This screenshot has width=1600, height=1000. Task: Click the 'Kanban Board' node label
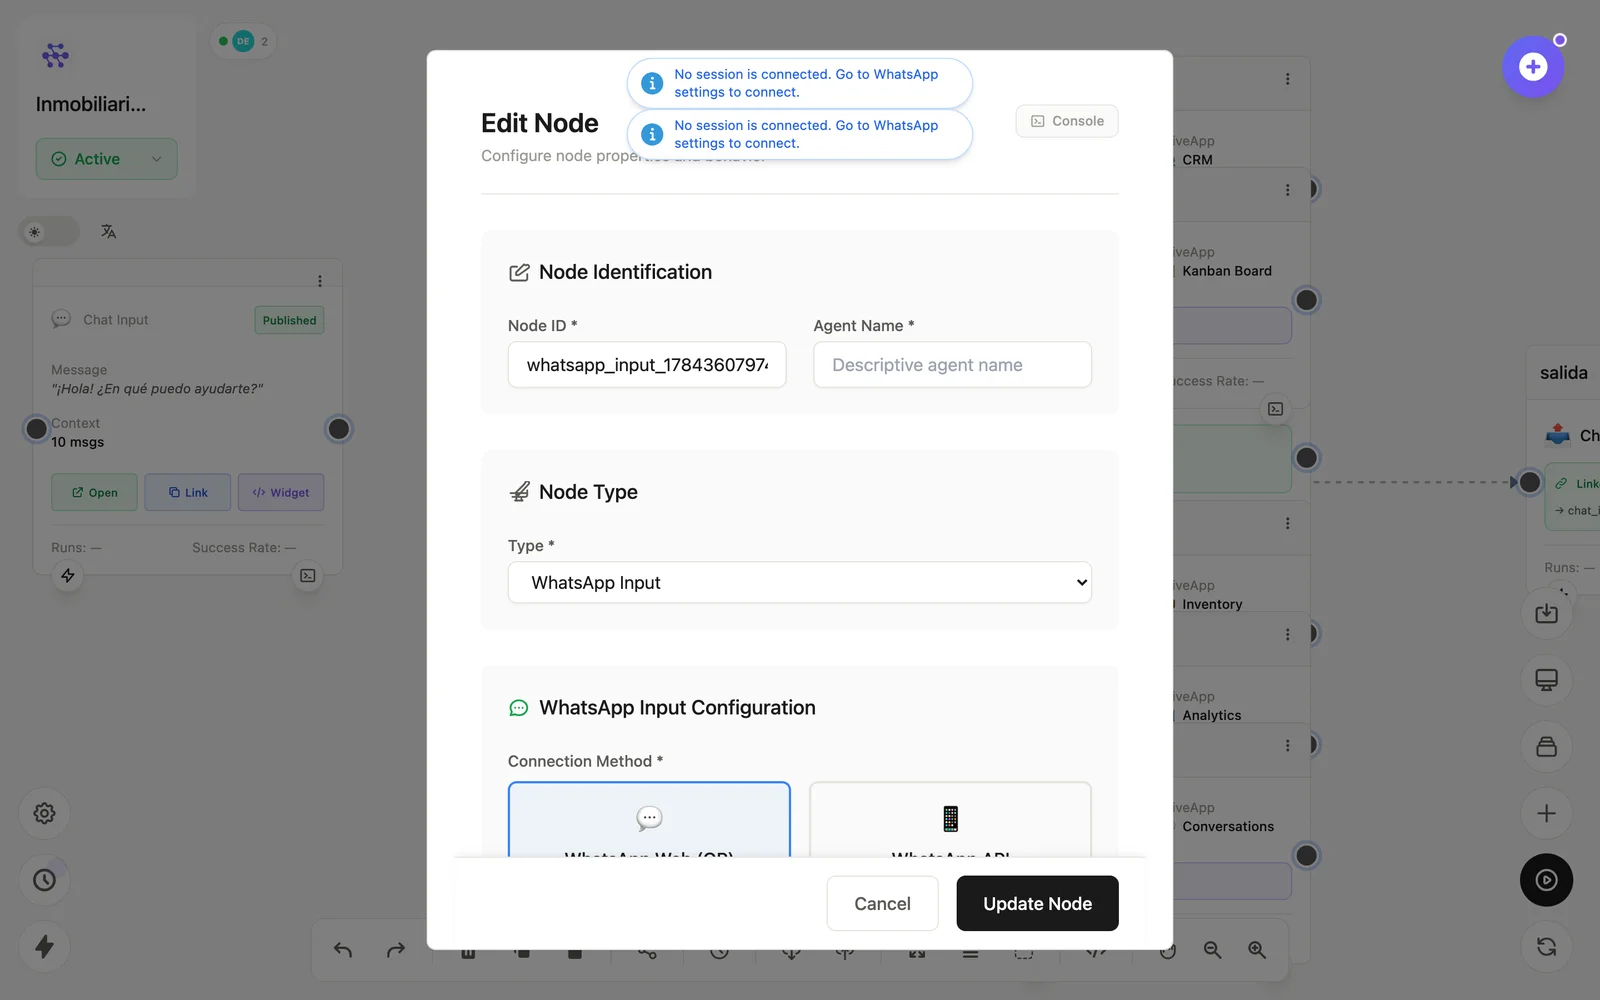(1227, 271)
